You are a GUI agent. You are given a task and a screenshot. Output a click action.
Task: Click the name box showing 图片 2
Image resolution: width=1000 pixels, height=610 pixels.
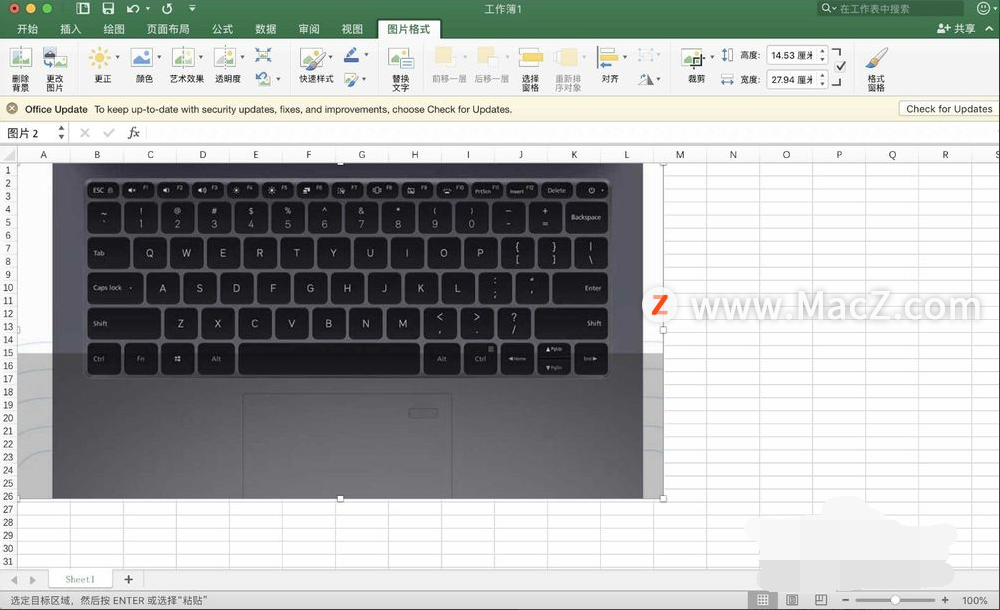[x=29, y=133]
